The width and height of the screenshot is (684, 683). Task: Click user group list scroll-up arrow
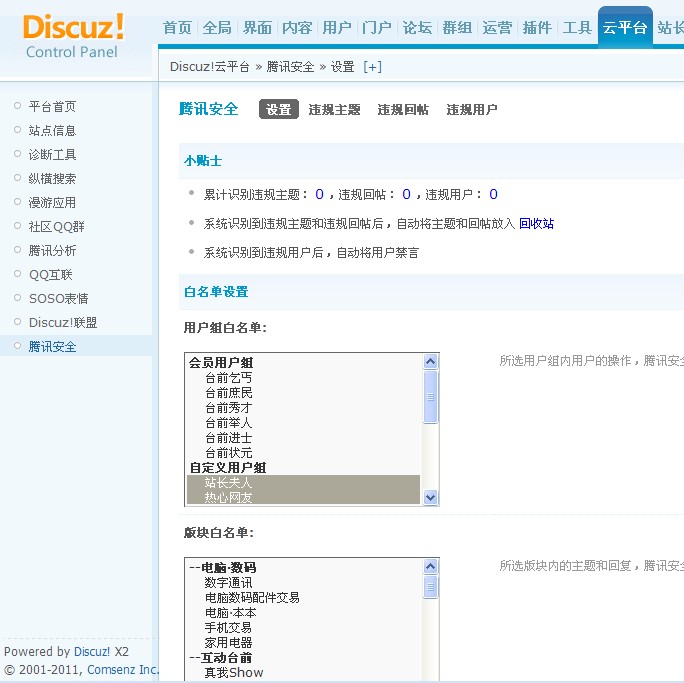431,362
